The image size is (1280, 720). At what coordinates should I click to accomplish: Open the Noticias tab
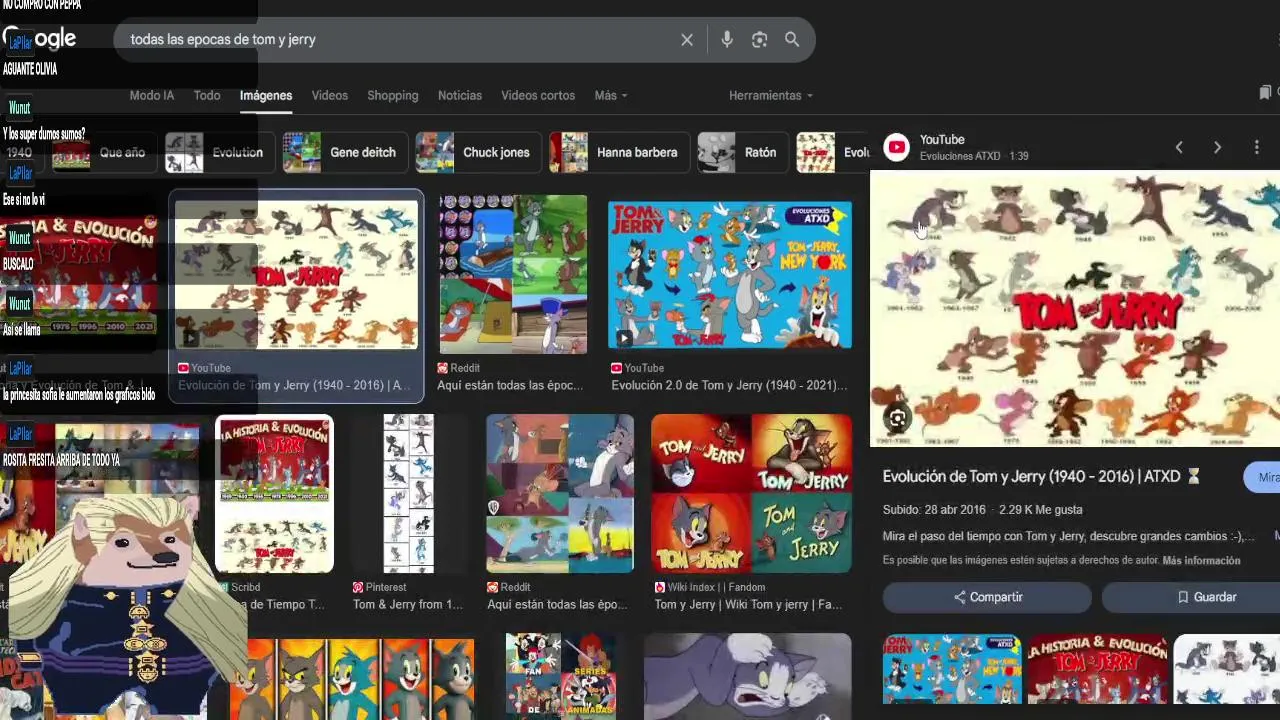coord(460,95)
